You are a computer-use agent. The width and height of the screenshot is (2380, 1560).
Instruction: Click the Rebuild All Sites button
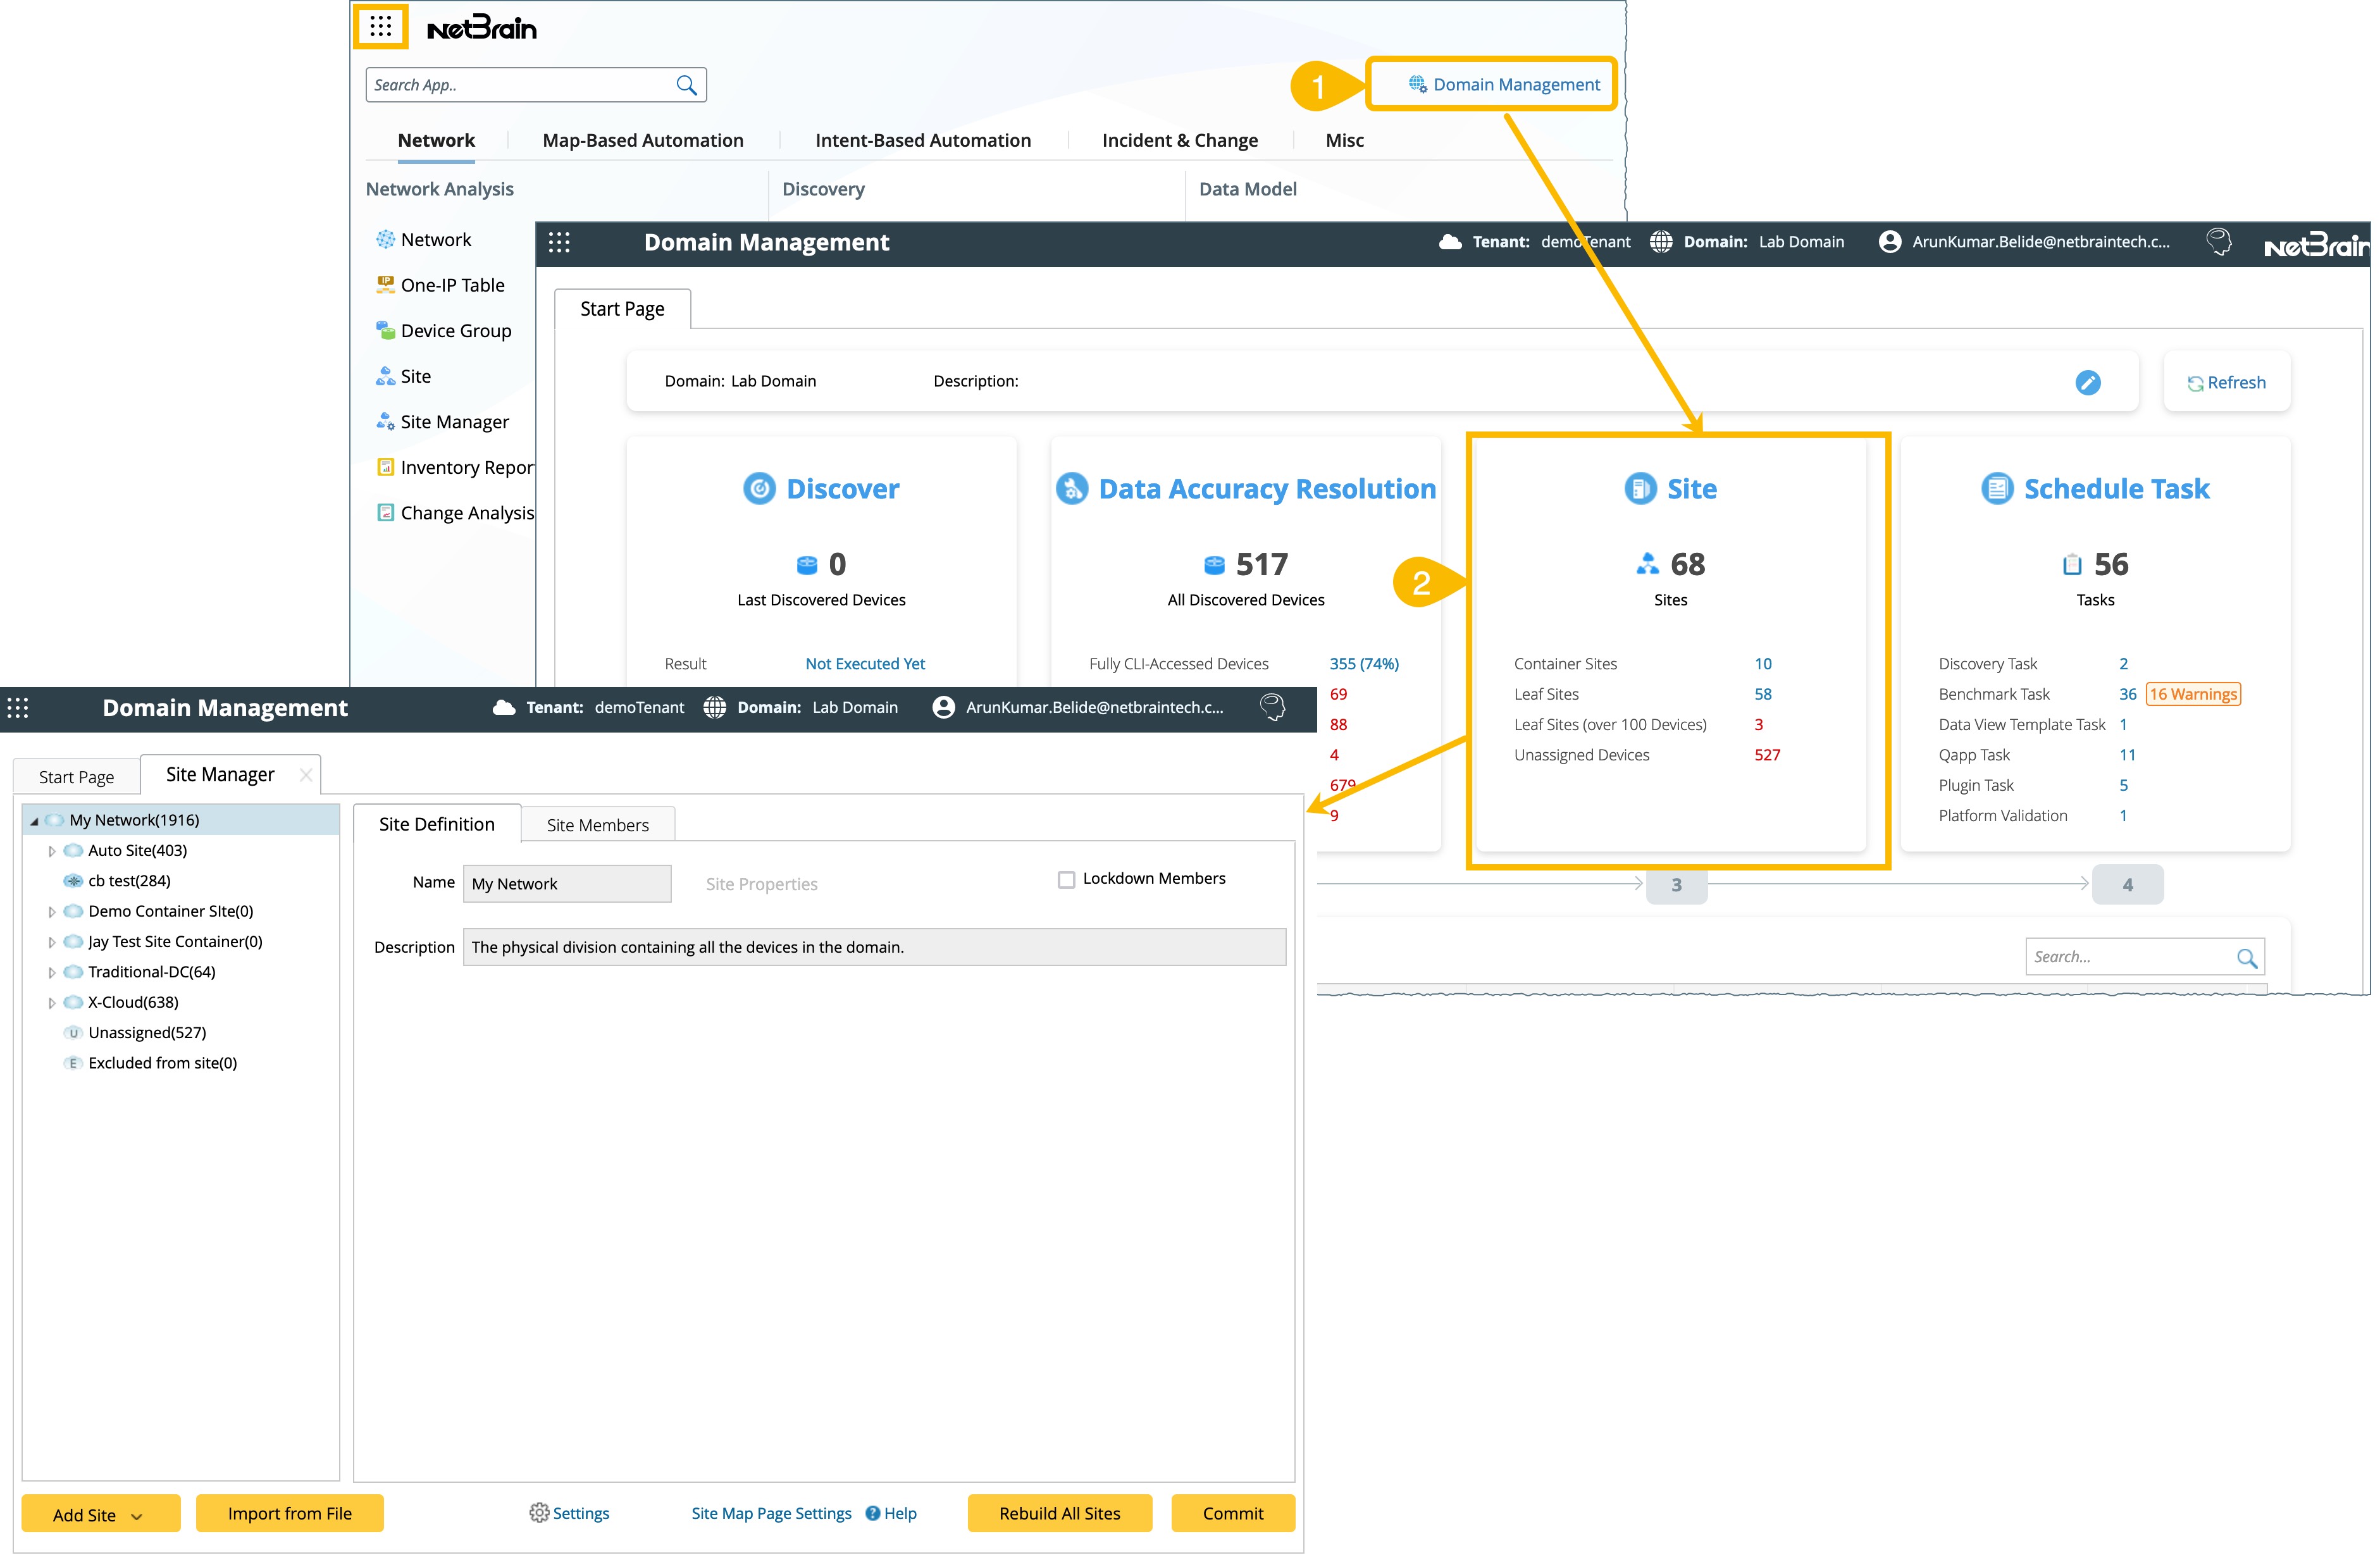(1059, 1513)
